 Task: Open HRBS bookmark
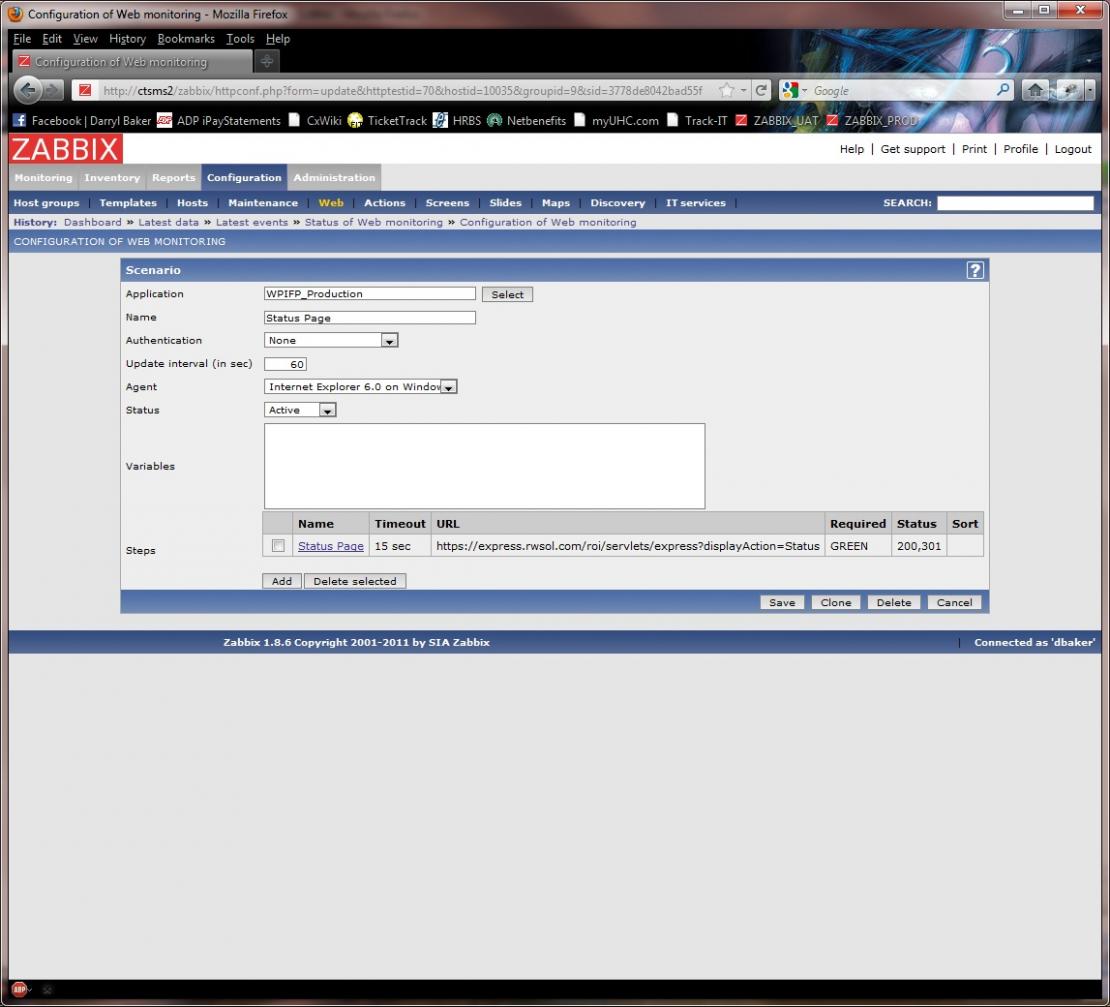pos(457,120)
